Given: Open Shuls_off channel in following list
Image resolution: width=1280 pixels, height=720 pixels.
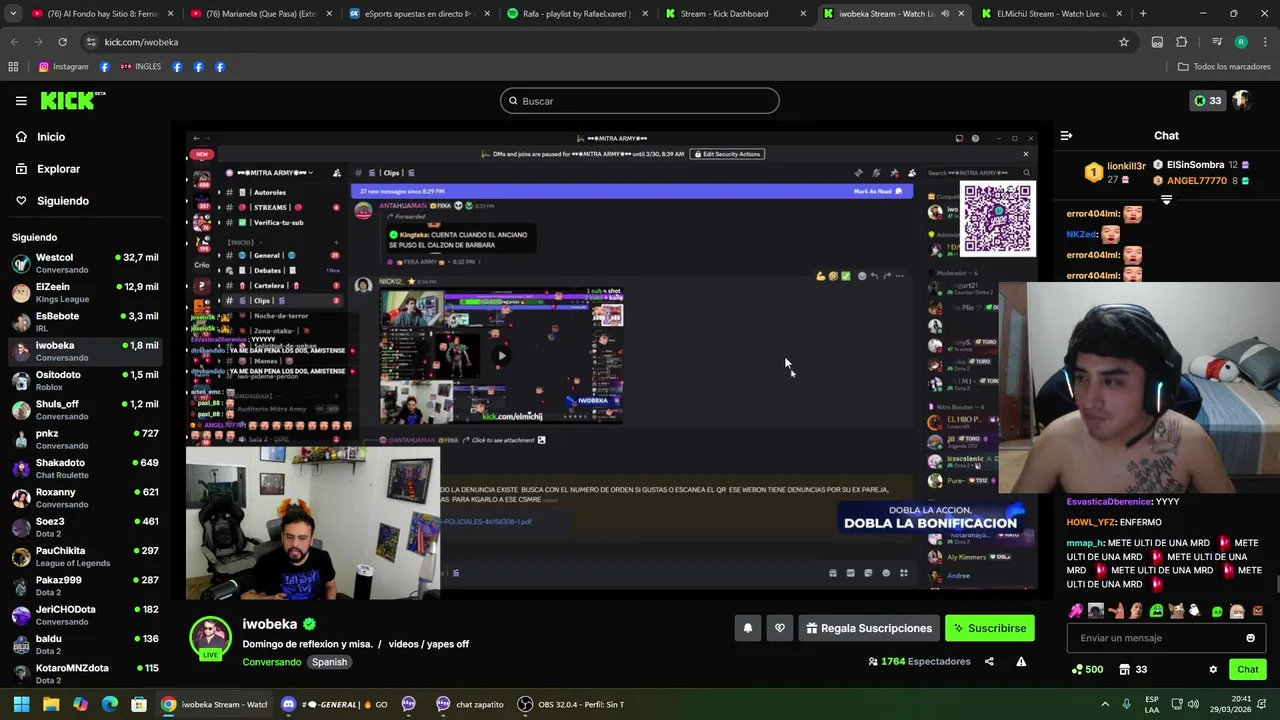Looking at the screenshot, I should [x=85, y=410].
